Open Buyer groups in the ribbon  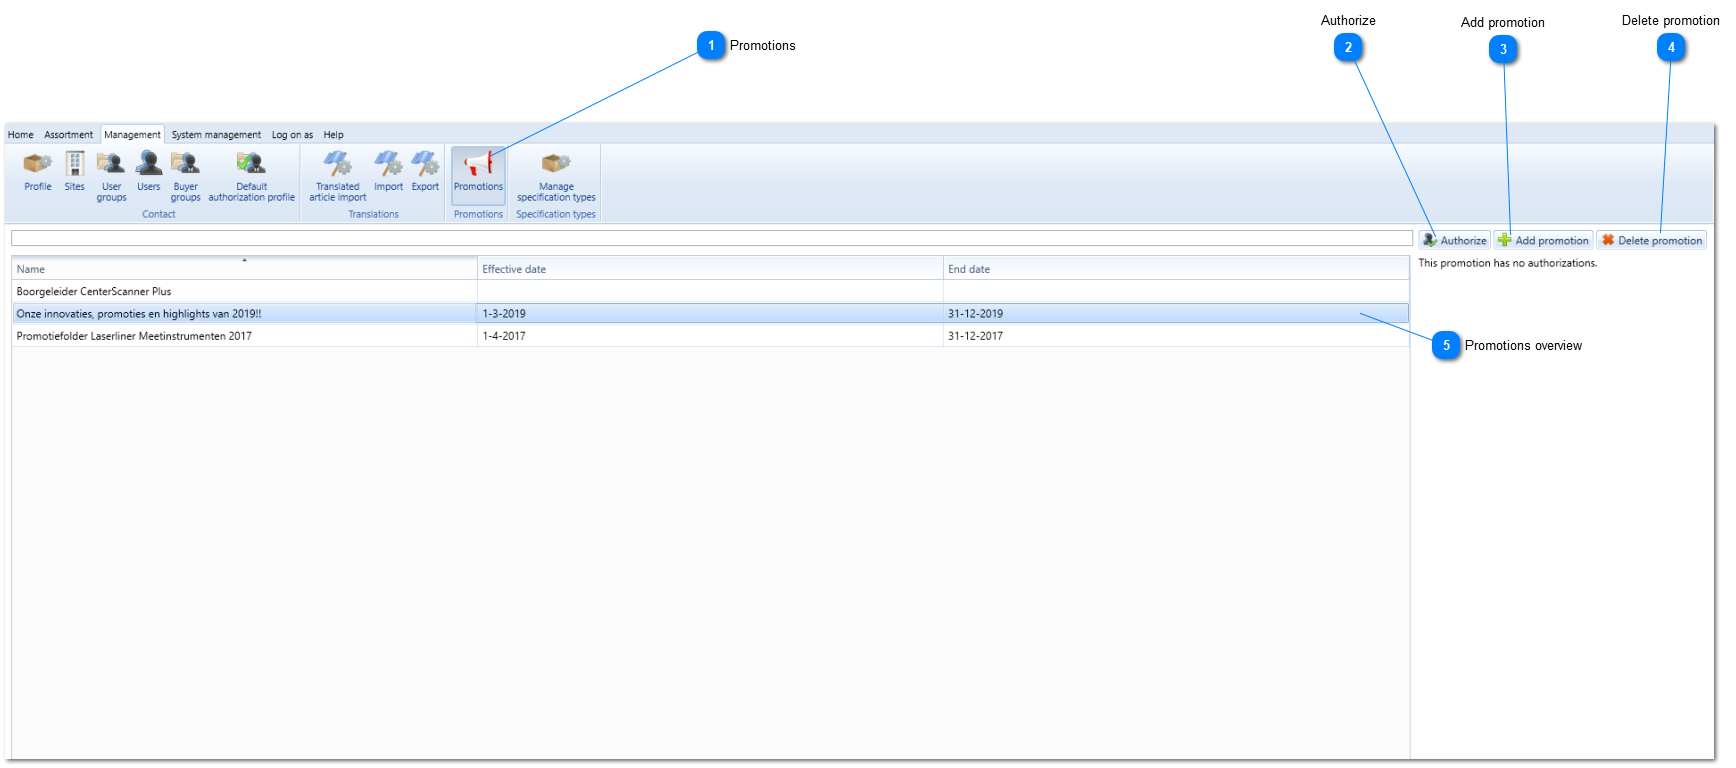tap(185, 176)
